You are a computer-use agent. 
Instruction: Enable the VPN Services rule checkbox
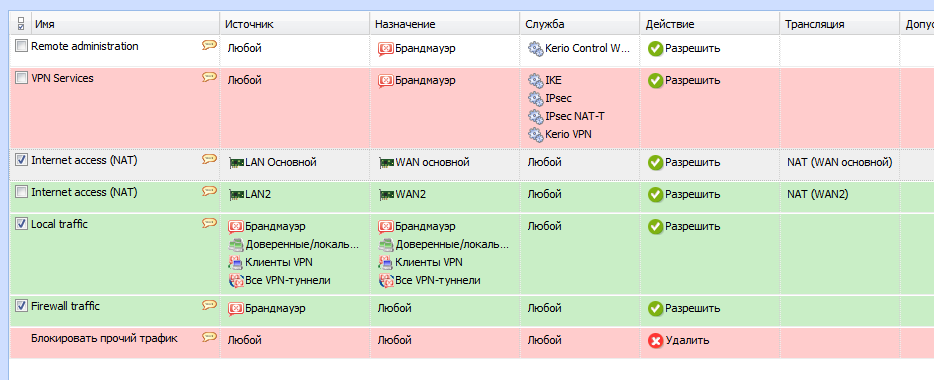point(21,78)
